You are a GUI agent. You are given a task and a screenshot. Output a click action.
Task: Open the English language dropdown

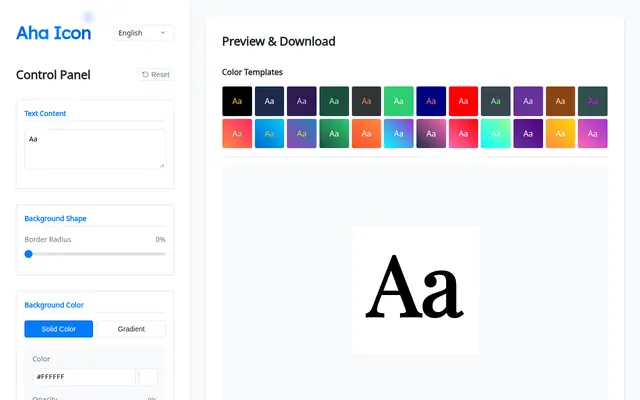(x=143, y=33)
